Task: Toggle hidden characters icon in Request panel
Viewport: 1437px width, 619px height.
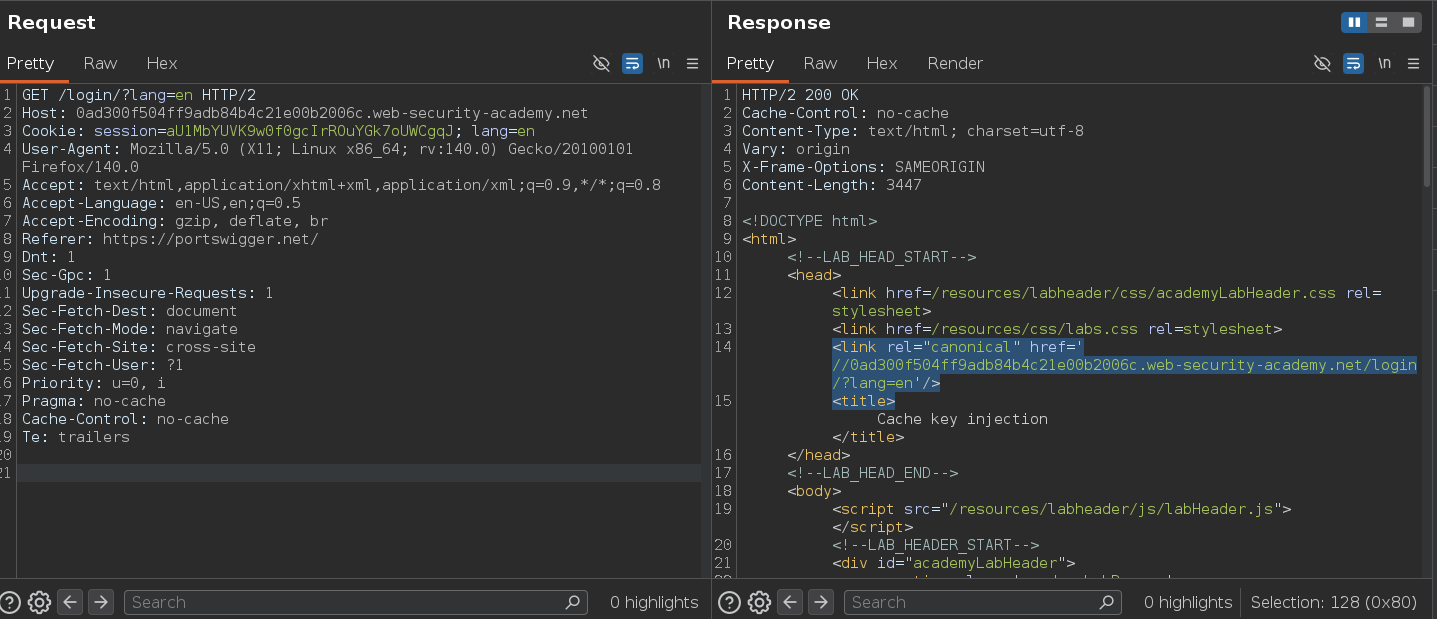Action: (601, 63)
